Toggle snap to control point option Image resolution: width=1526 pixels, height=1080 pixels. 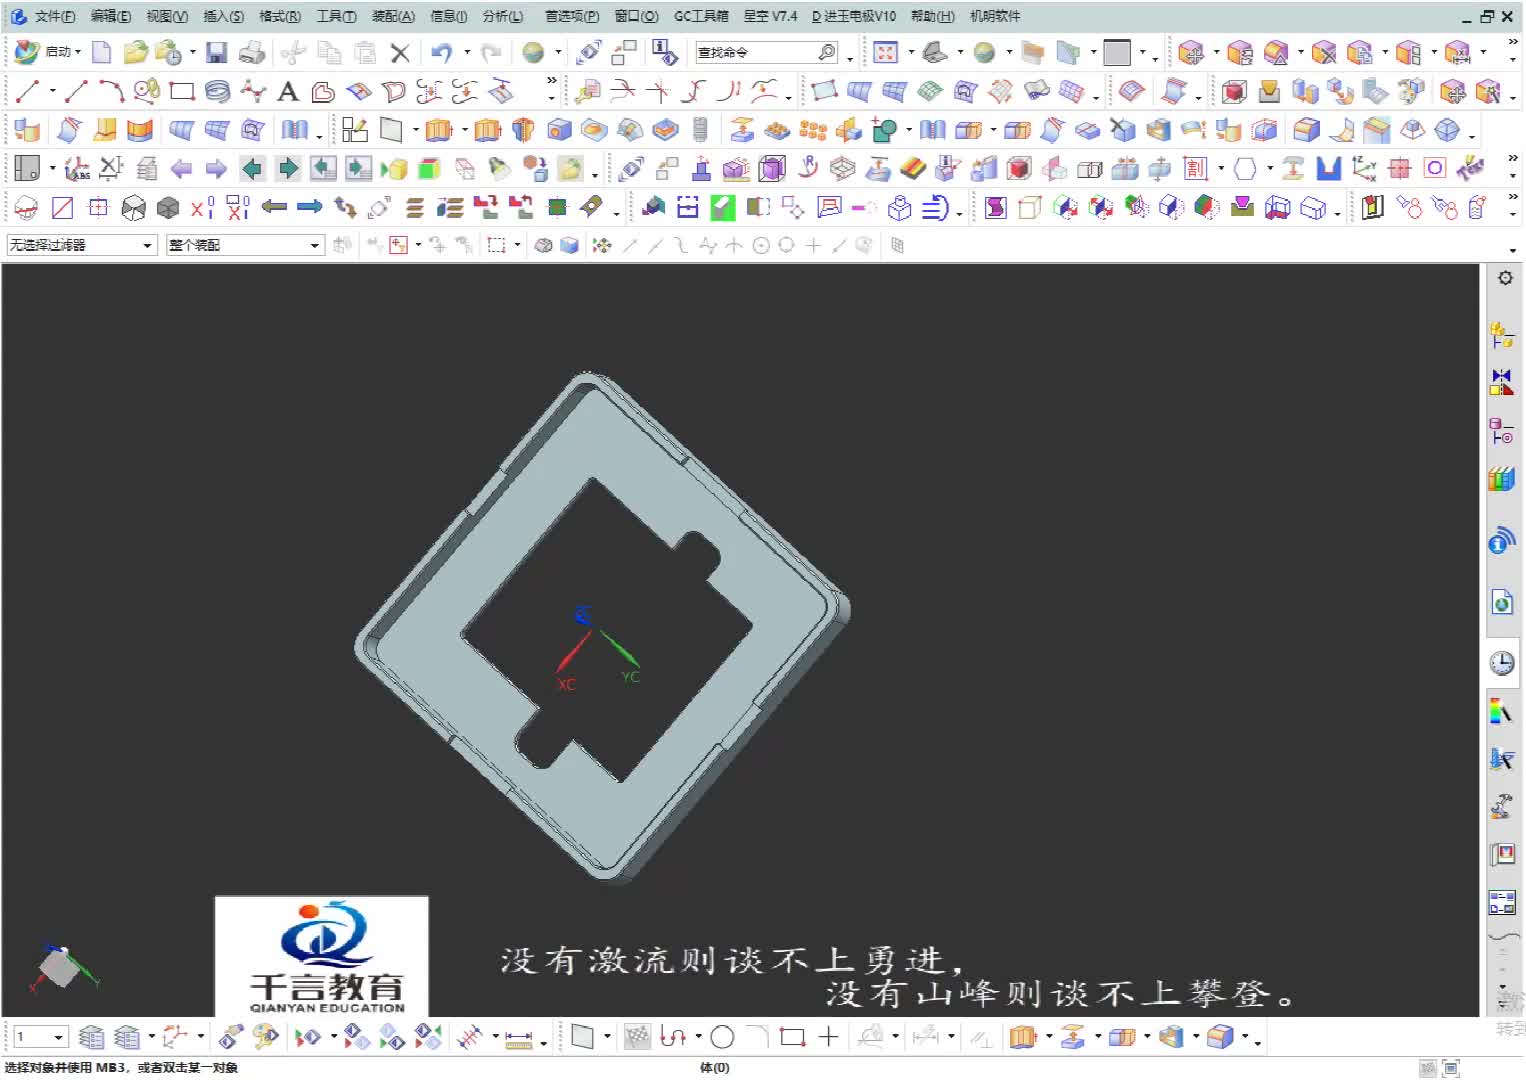[x=681, y=245]
